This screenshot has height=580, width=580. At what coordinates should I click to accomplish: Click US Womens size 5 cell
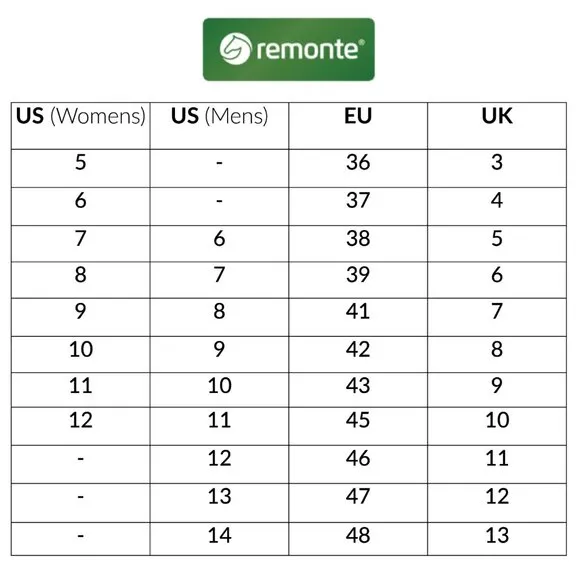[x=81, y=168]
